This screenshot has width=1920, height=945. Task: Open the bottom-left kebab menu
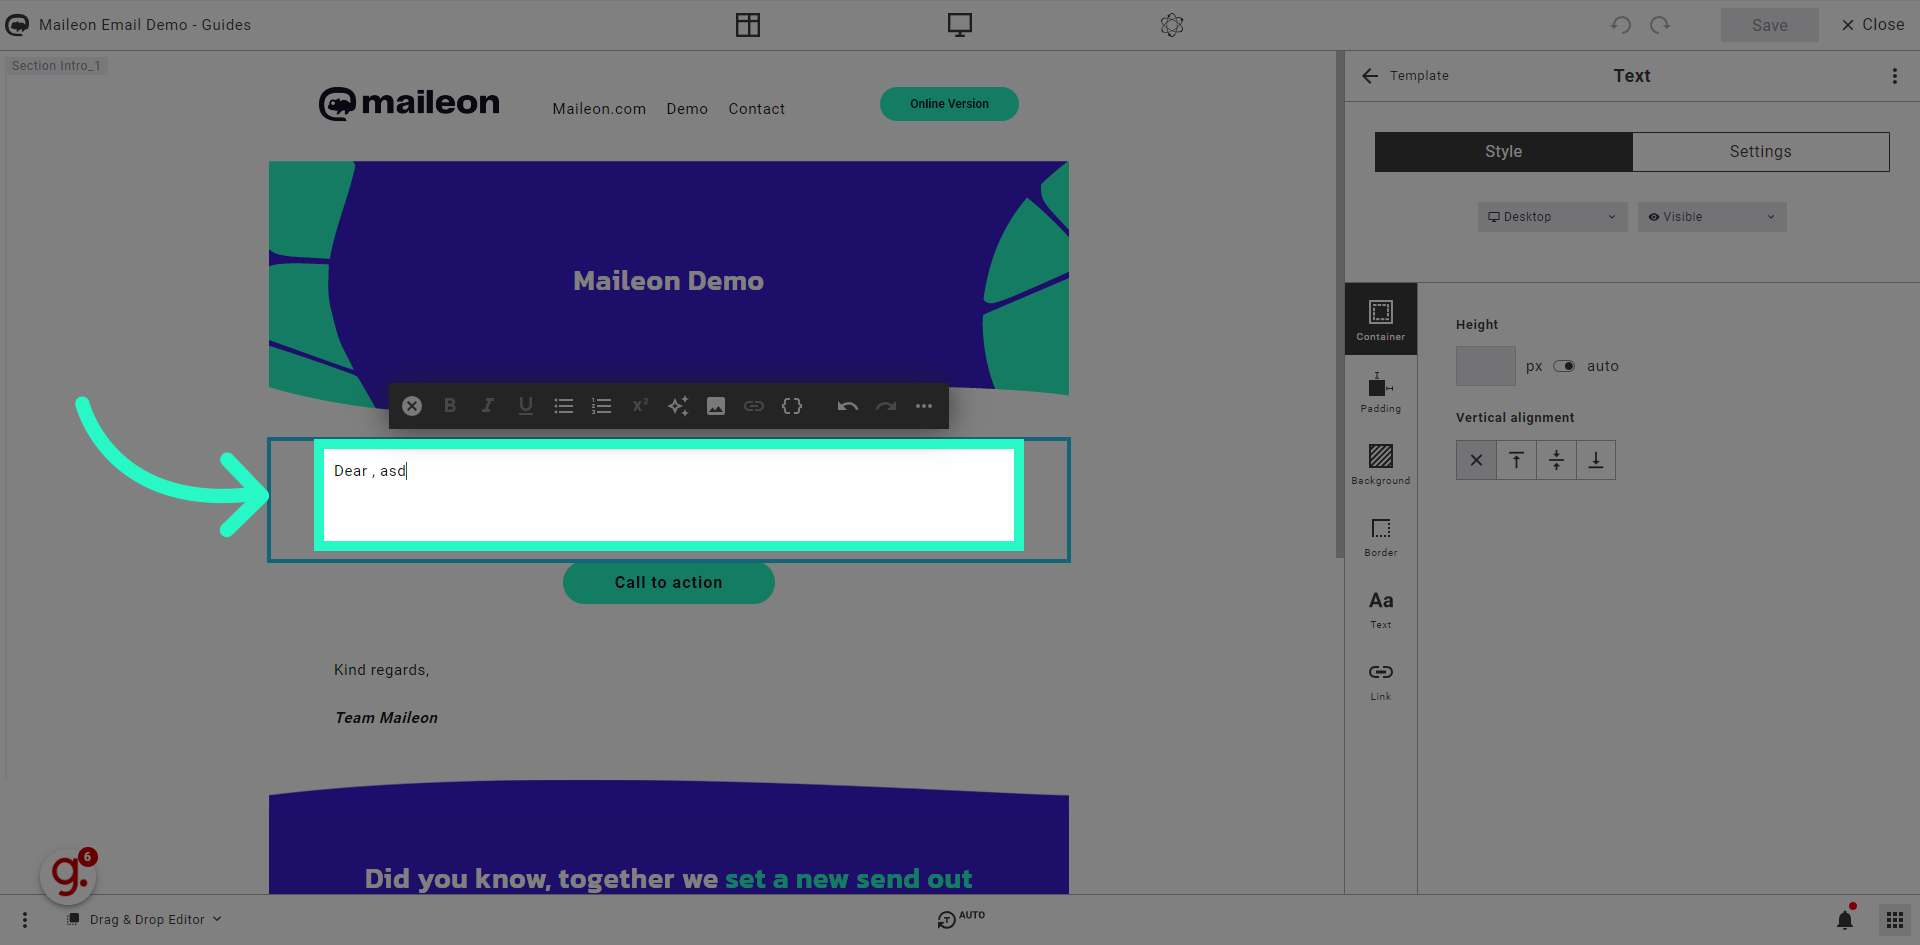(25, 920)
